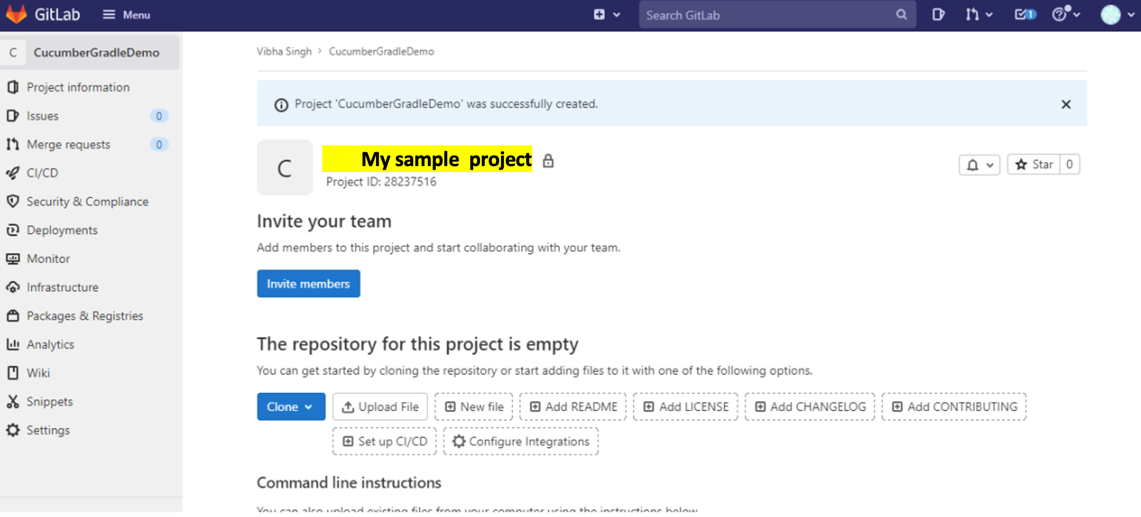Open the create new plus dropdown
Image resolution: width=1141 pixels, height=517 pixels.
pos(607,15)
